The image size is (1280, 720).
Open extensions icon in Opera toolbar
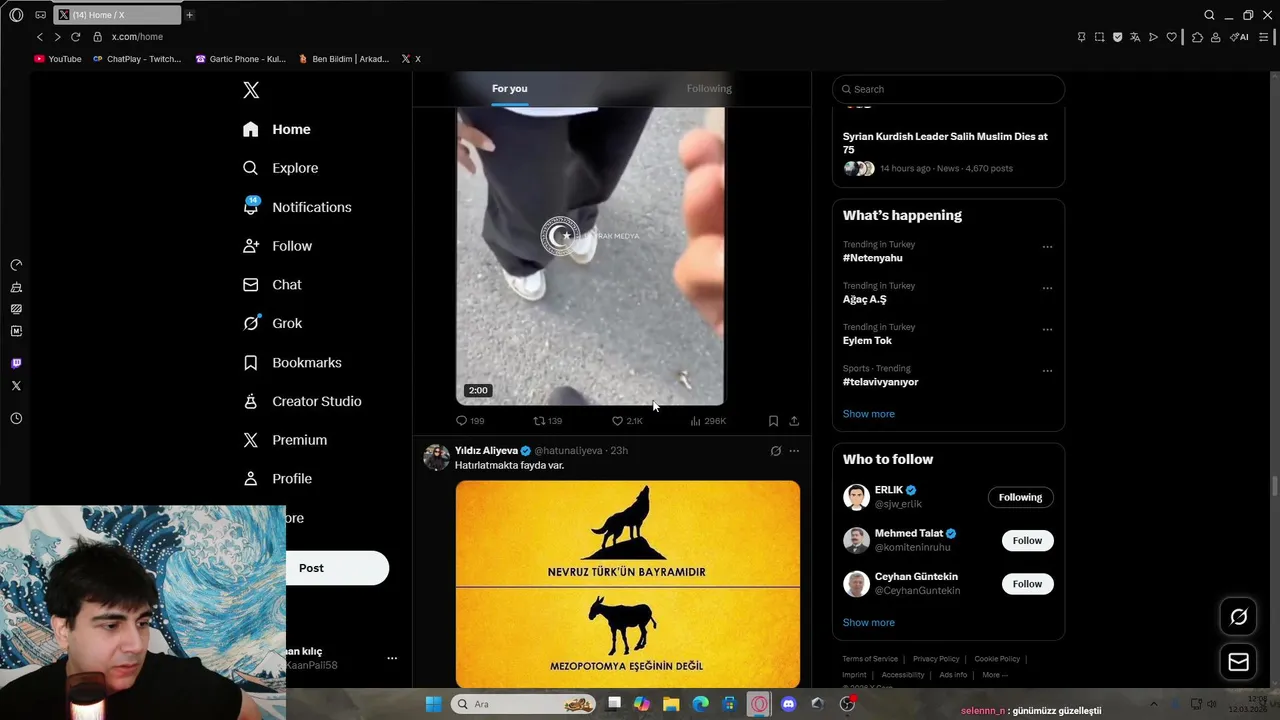pyautogui.click(x=1197, y=37)
